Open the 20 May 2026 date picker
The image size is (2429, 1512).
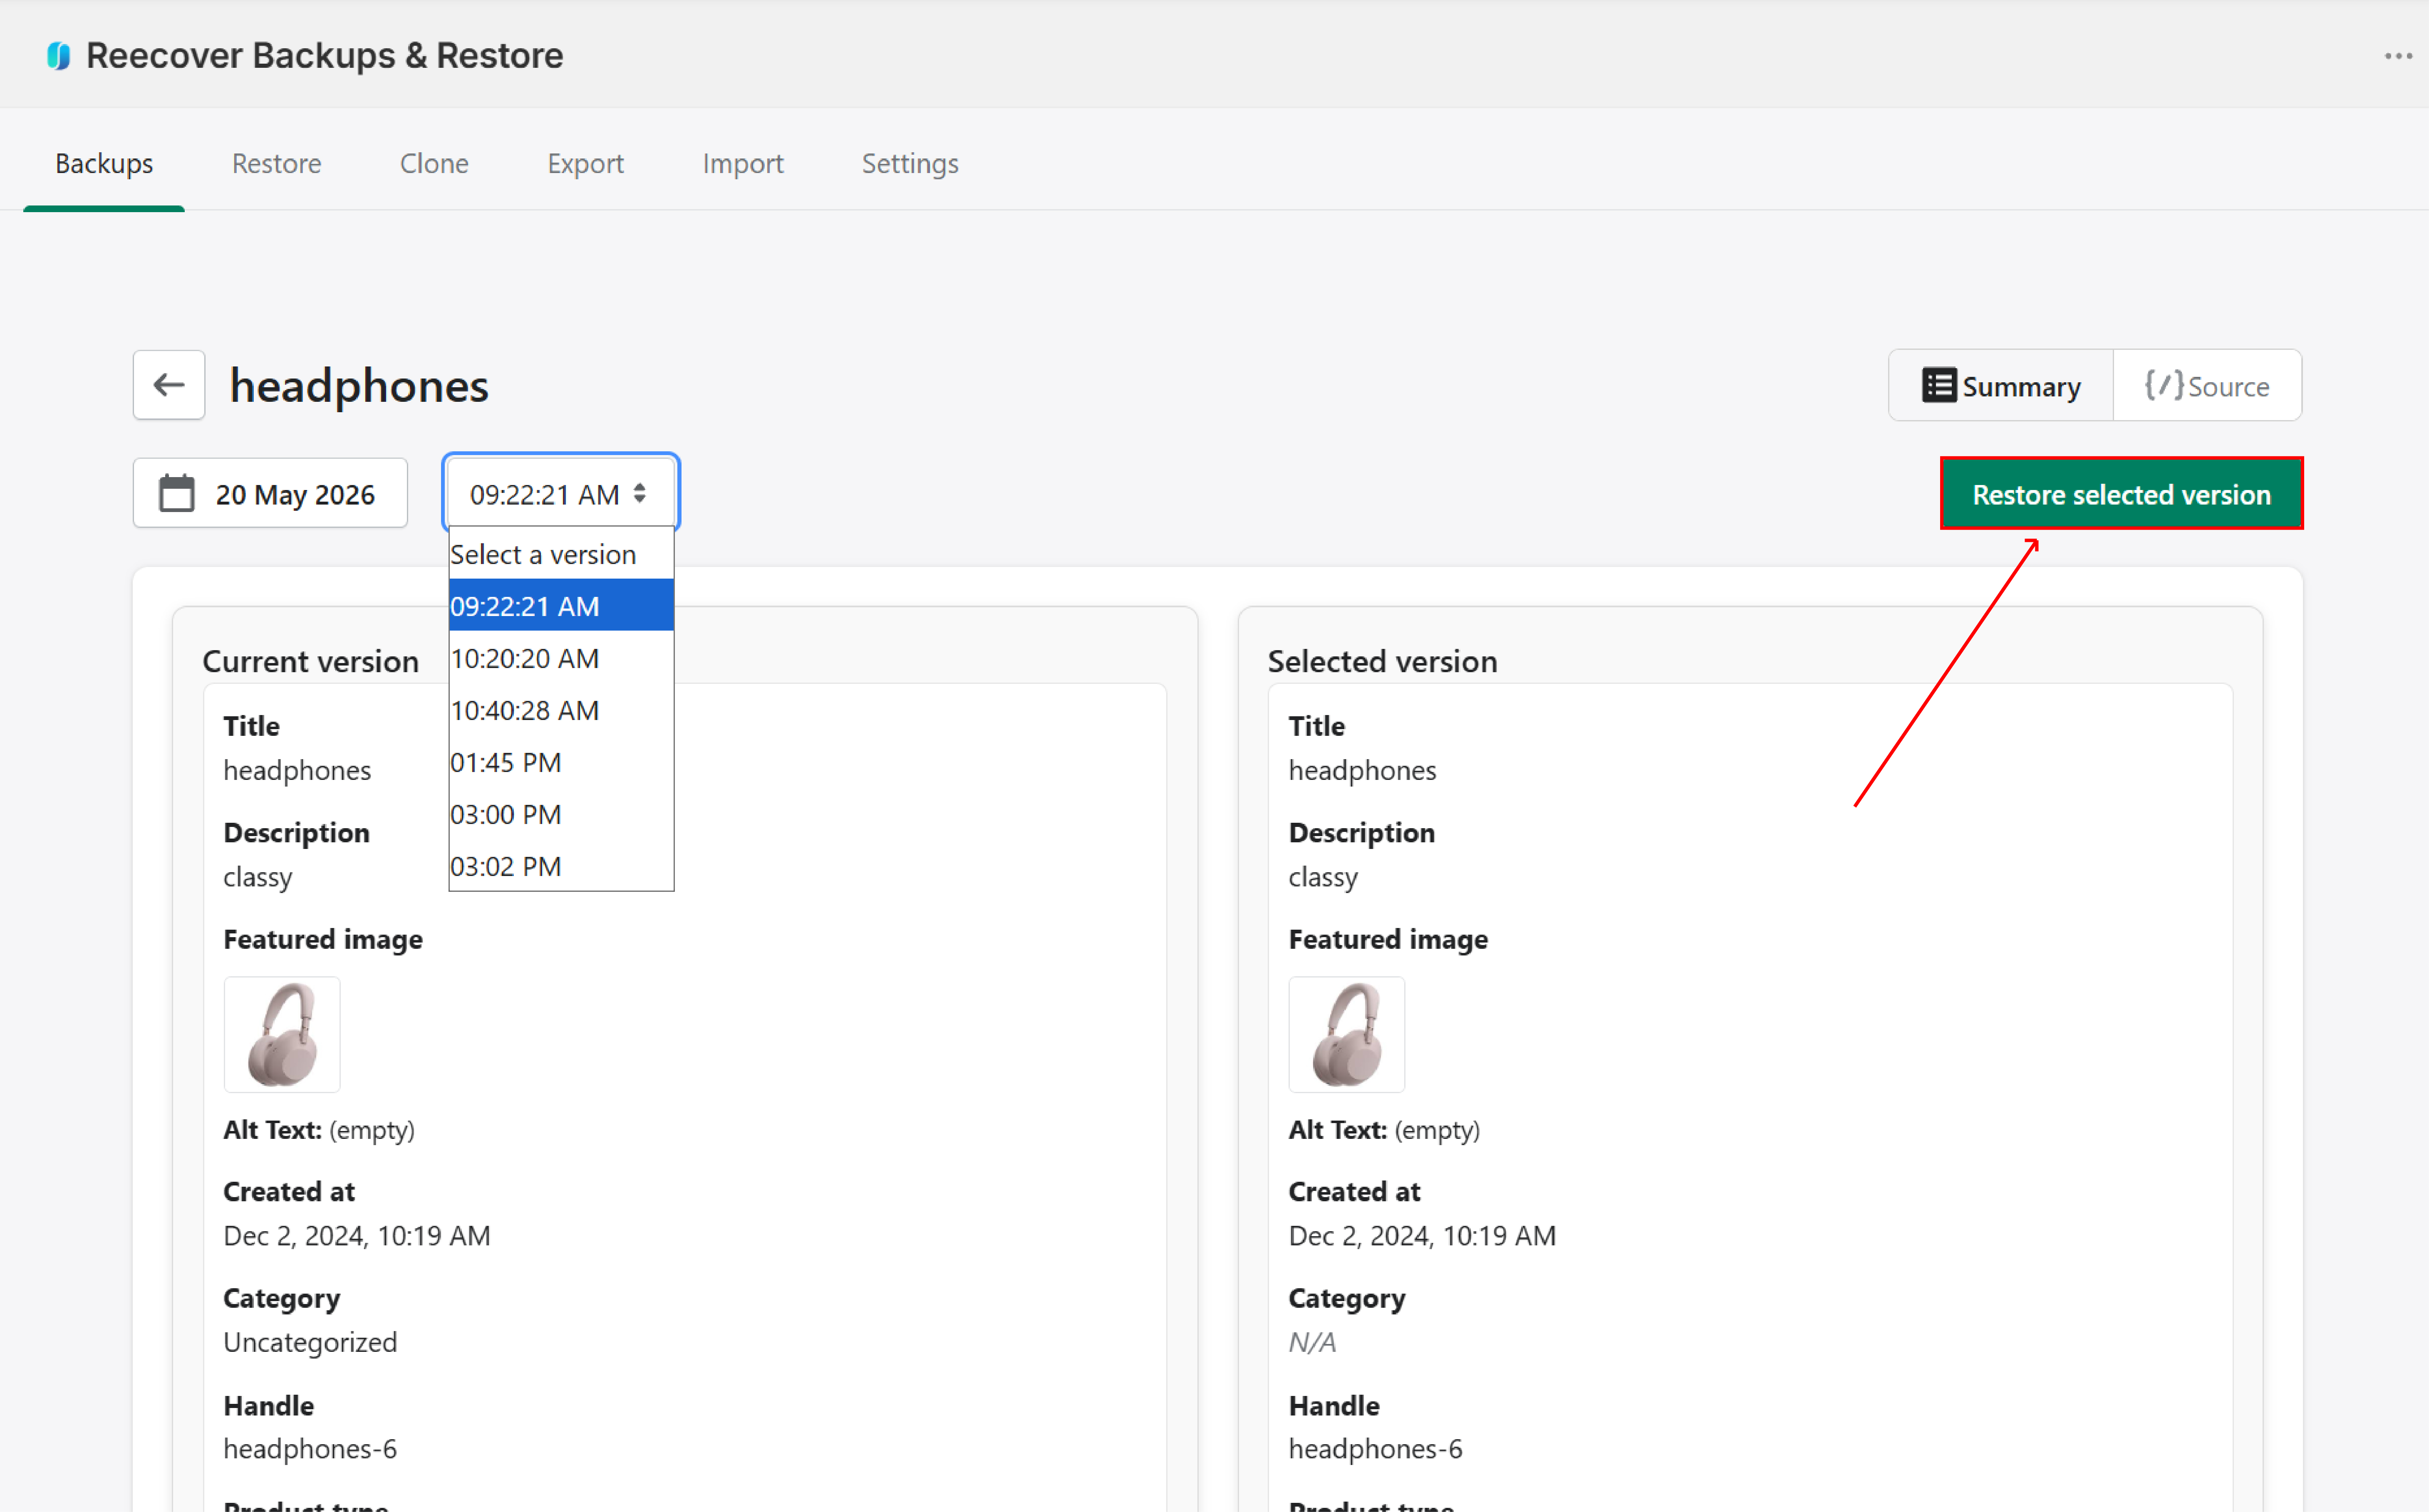pyautogui.click(x=270, y=493)
